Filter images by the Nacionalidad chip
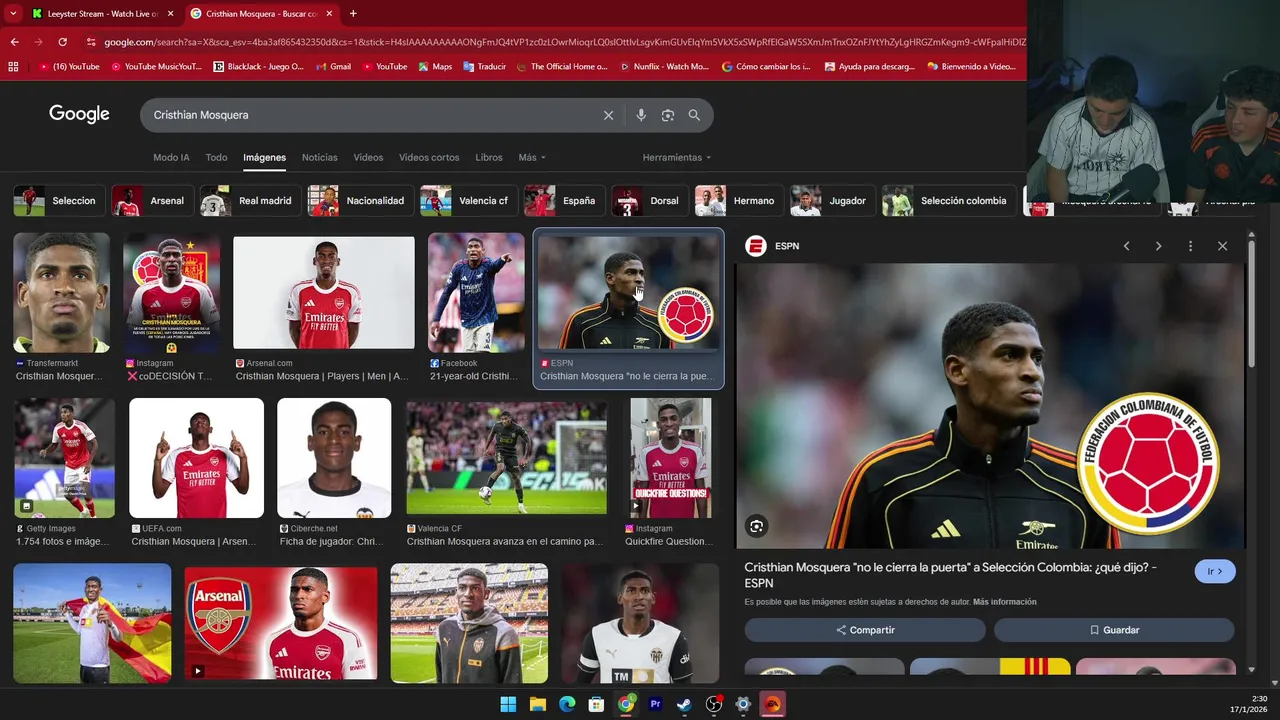Image resolution: width=1280 pixels, height=720 pixels. 360,201
